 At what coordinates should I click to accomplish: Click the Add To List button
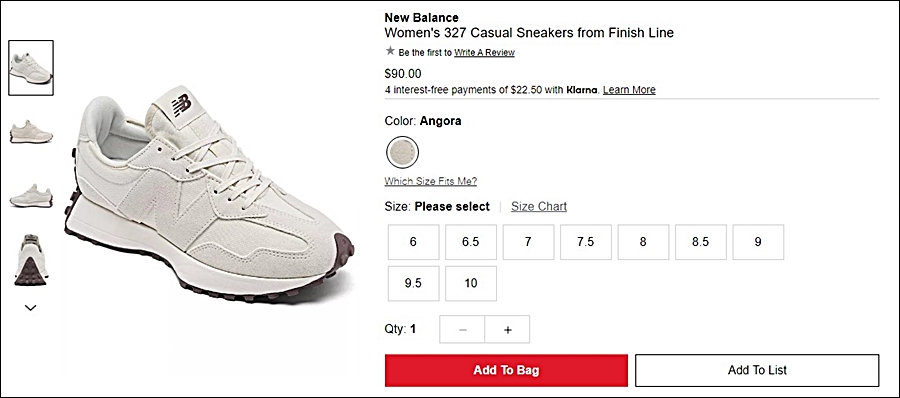[757, 370]
